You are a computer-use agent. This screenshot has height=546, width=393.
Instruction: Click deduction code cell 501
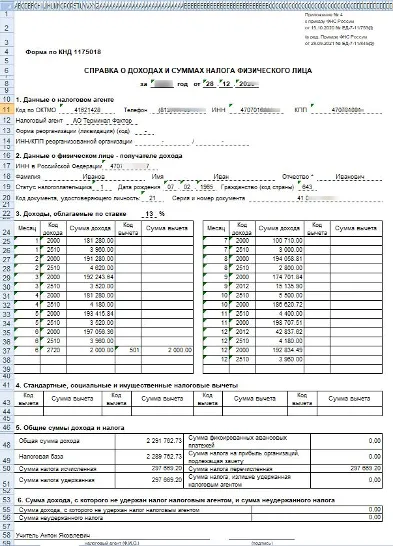coord(128,350)
